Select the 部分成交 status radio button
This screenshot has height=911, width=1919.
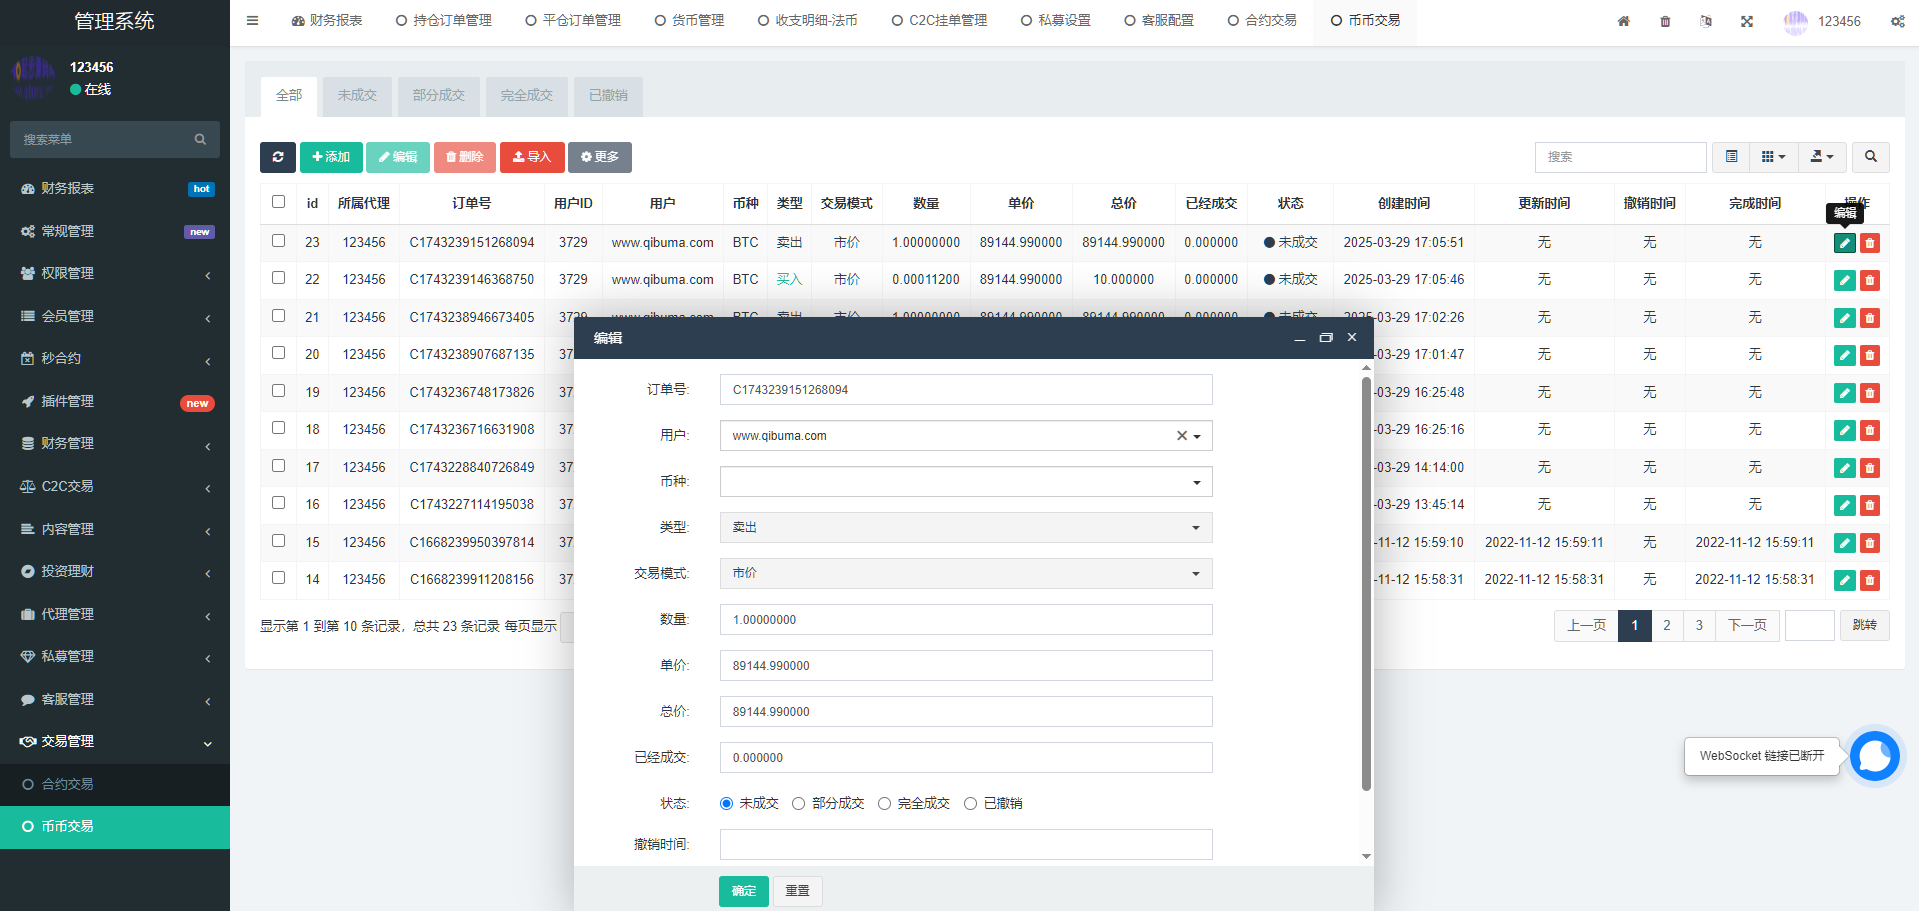point(798,804)
